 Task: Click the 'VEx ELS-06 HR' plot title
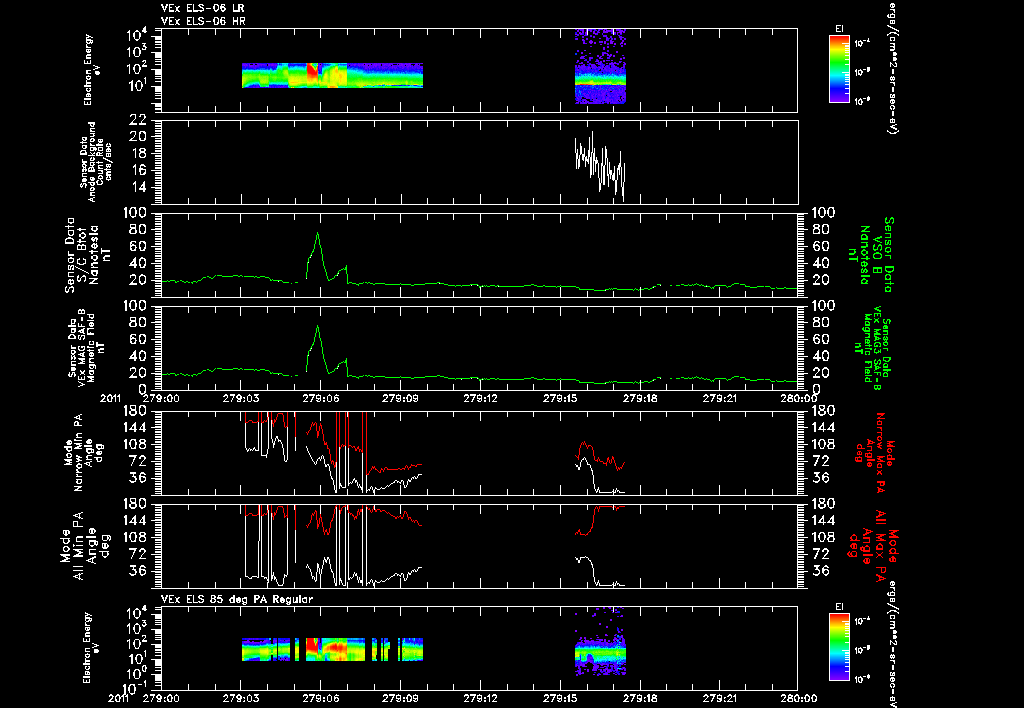(x=203, y=22)
